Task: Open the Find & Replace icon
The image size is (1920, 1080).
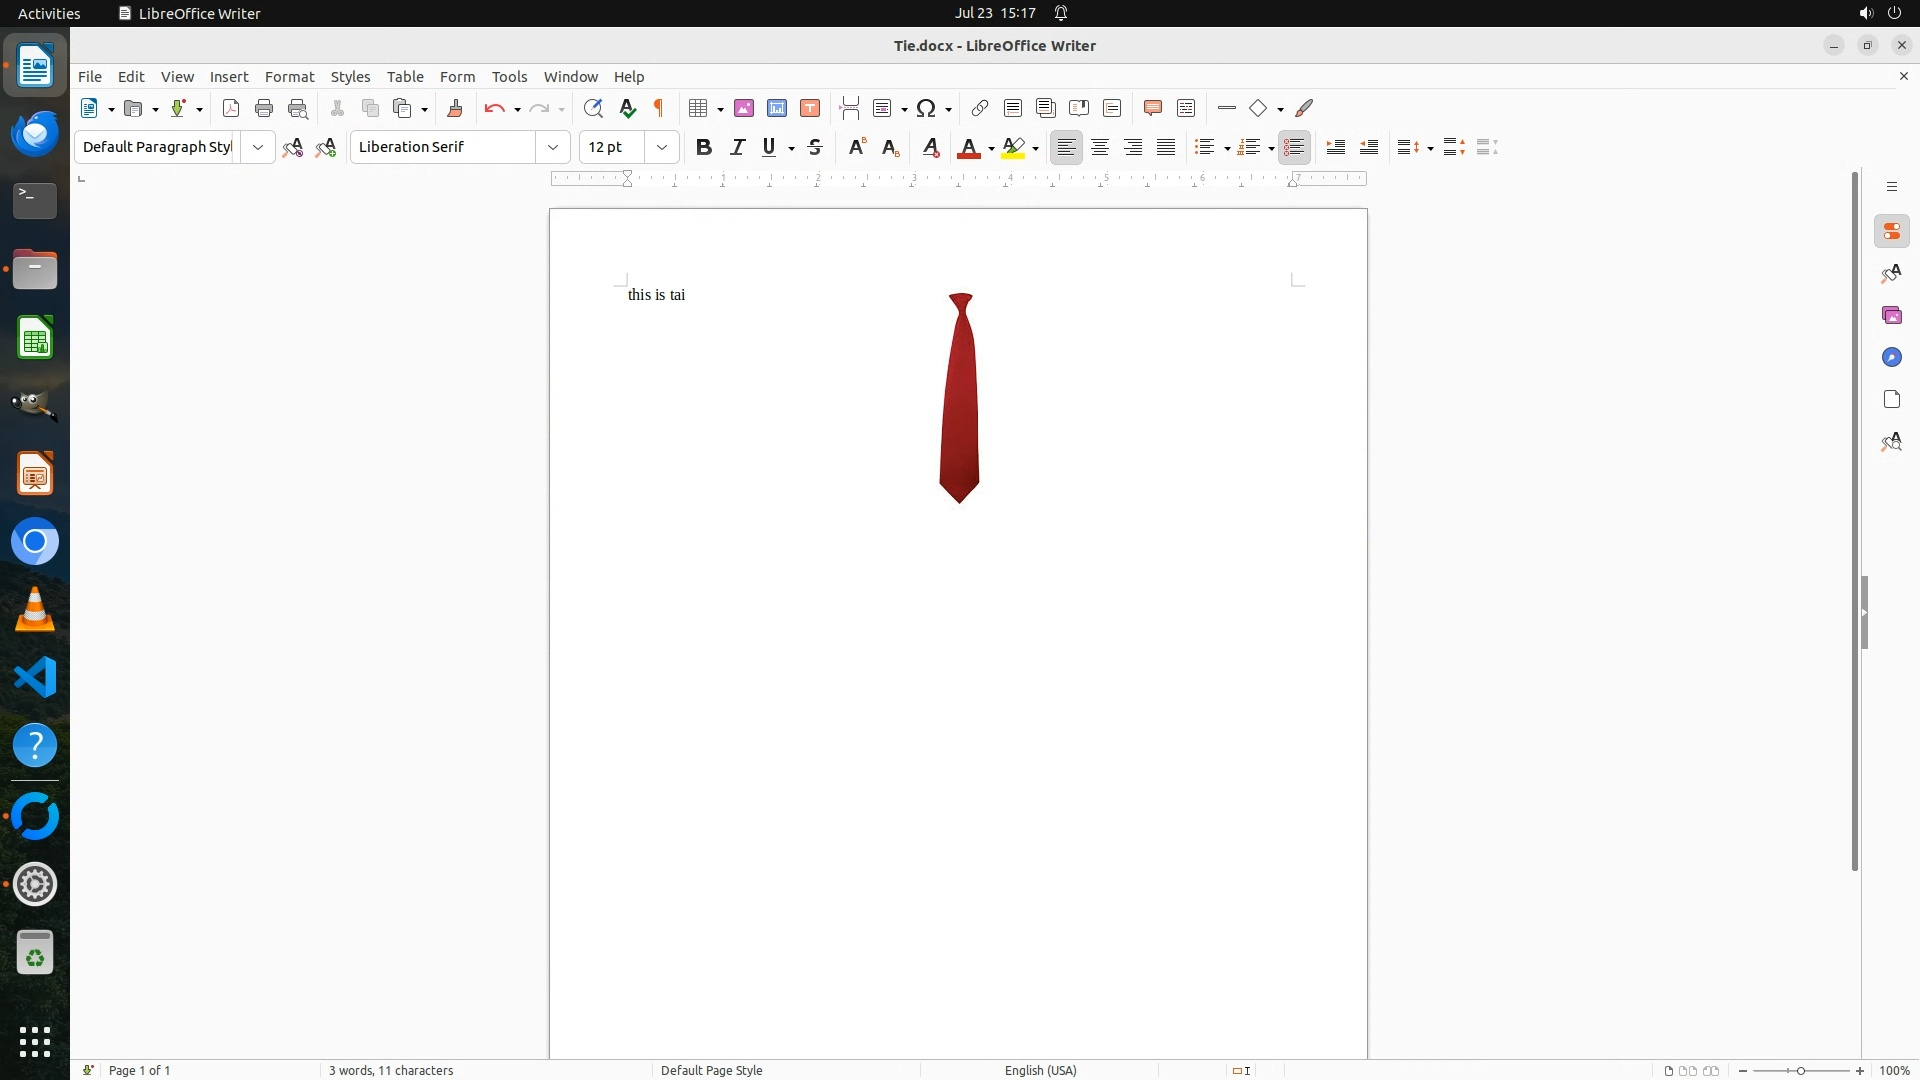Action: tap(593, 108)
